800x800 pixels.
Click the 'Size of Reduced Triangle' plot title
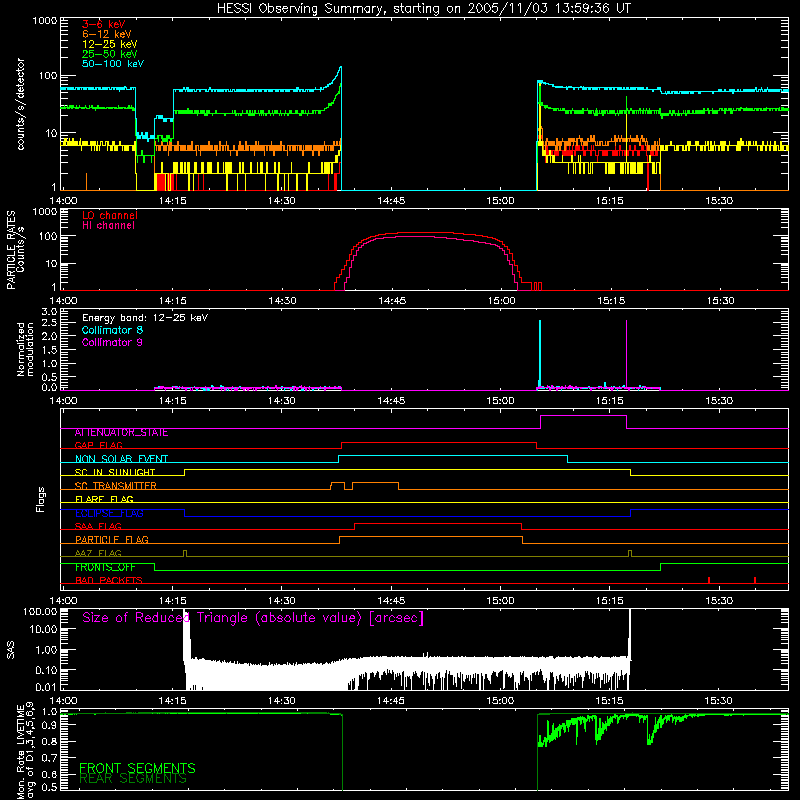[253, 618]
